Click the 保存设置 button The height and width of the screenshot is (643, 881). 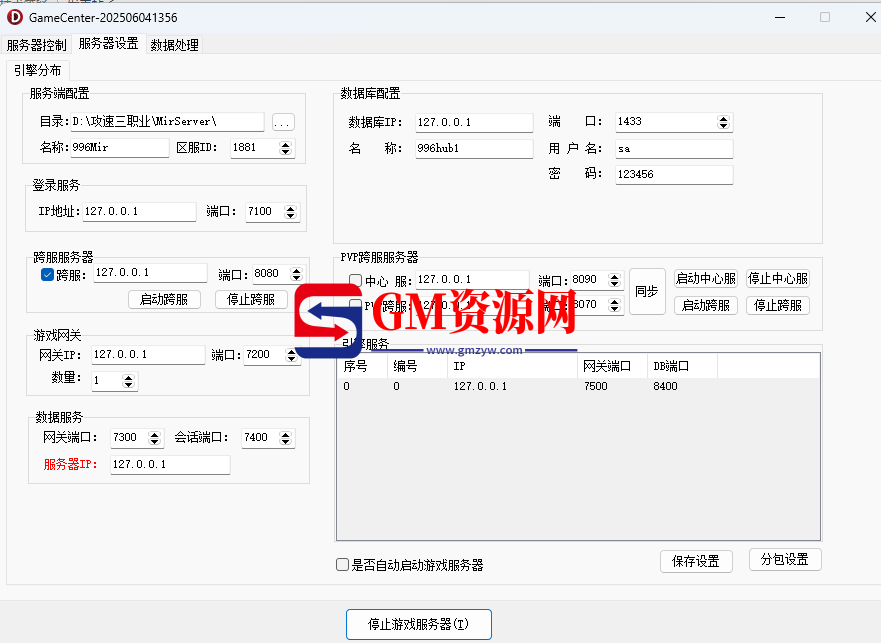[696, 562]
